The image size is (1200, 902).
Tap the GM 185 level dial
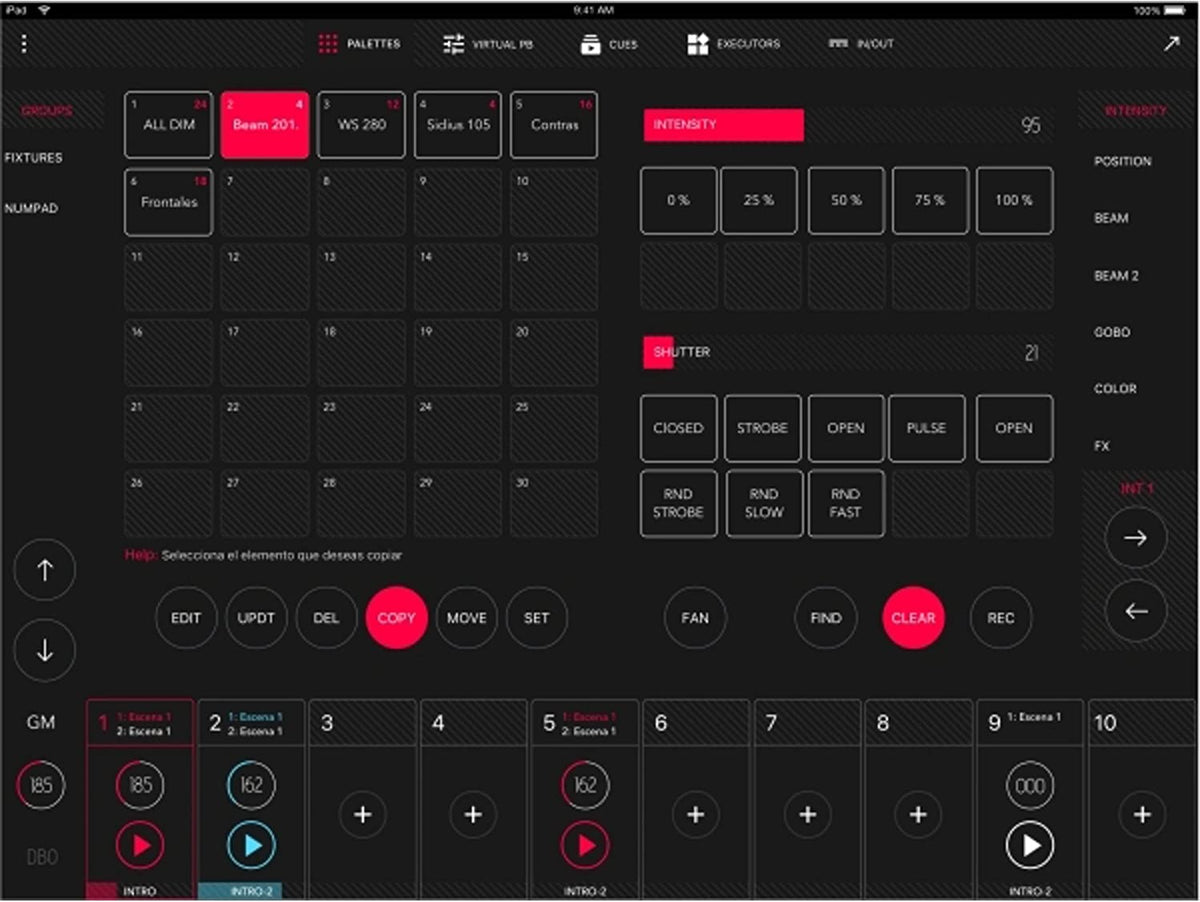tap(41, 786)
